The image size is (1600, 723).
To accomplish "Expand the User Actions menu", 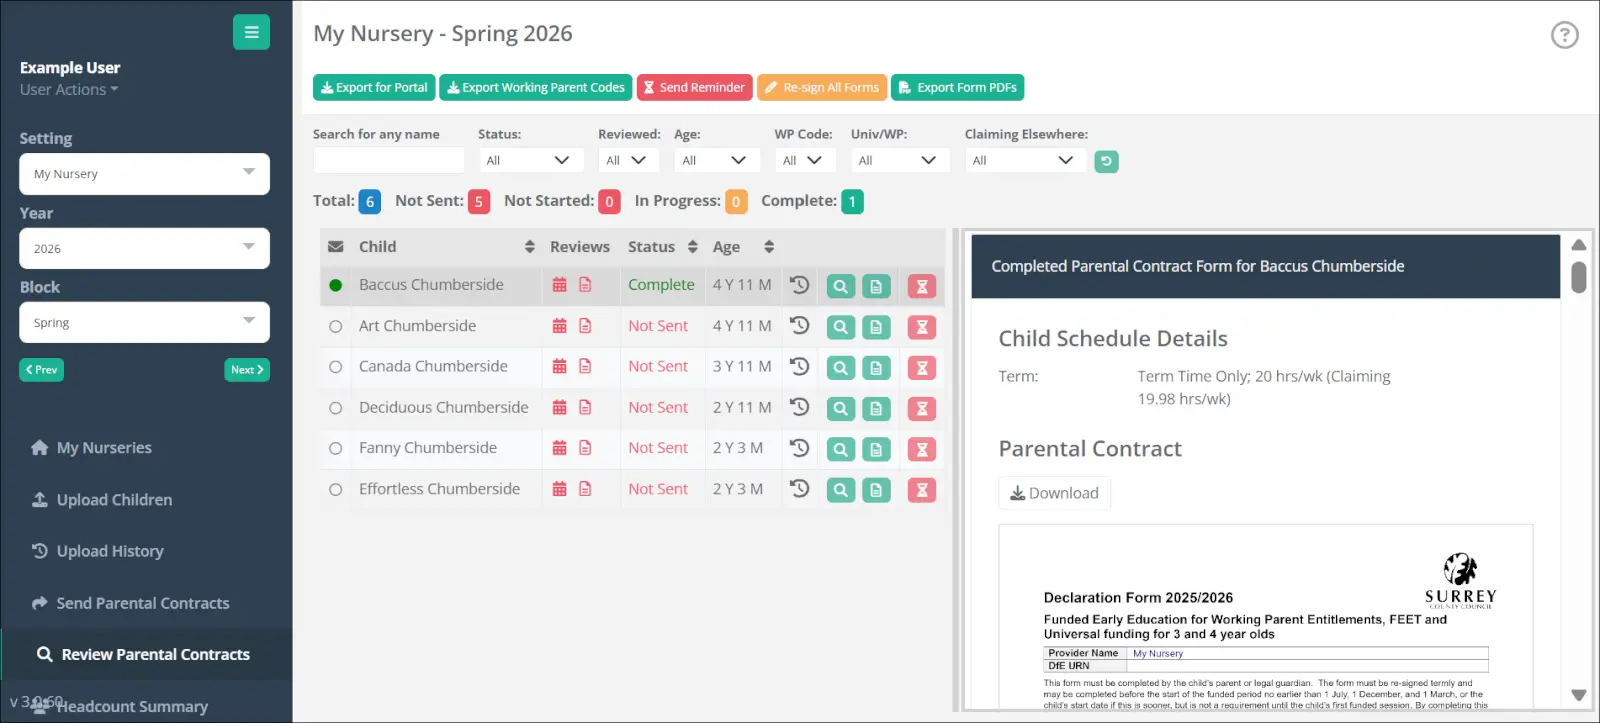I will pyautogui.click(x=69, y=90).
